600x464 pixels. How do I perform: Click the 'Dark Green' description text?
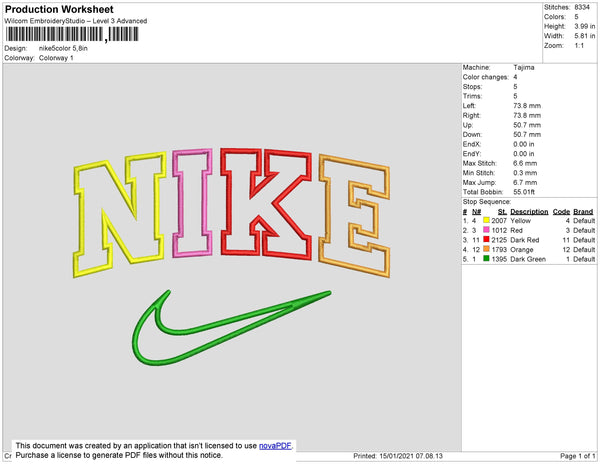coord(528,259)
